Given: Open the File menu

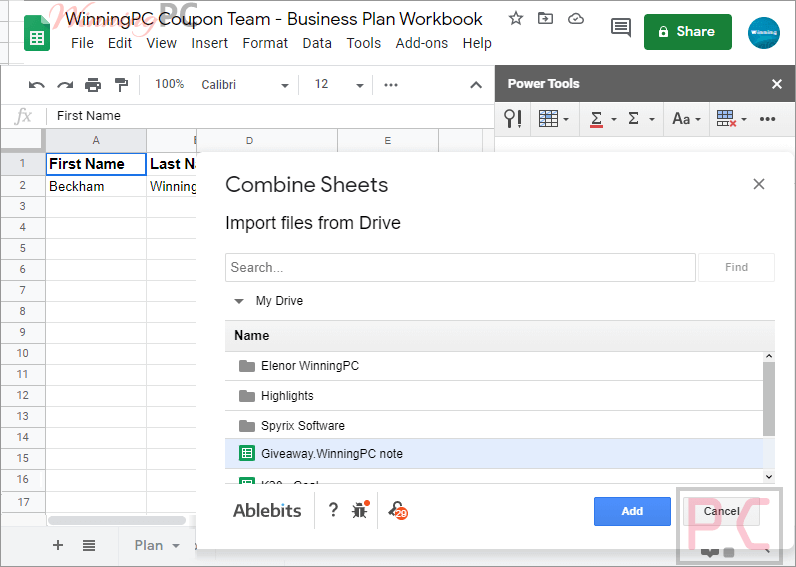Looking at the screenshot, I should tap(82, 43).
